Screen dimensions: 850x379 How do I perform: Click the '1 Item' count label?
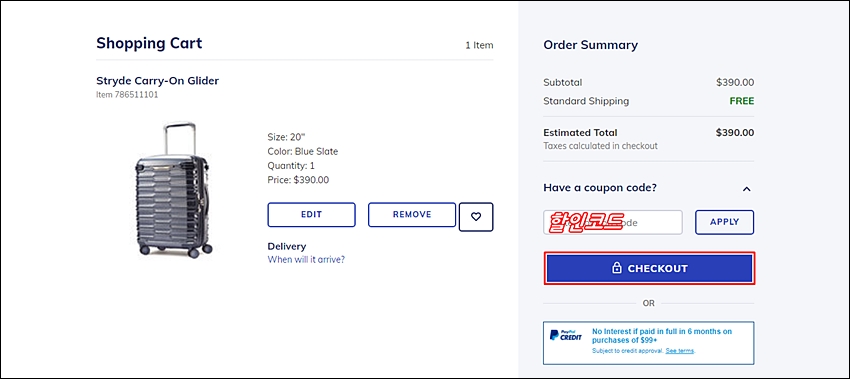coord(479,46)
